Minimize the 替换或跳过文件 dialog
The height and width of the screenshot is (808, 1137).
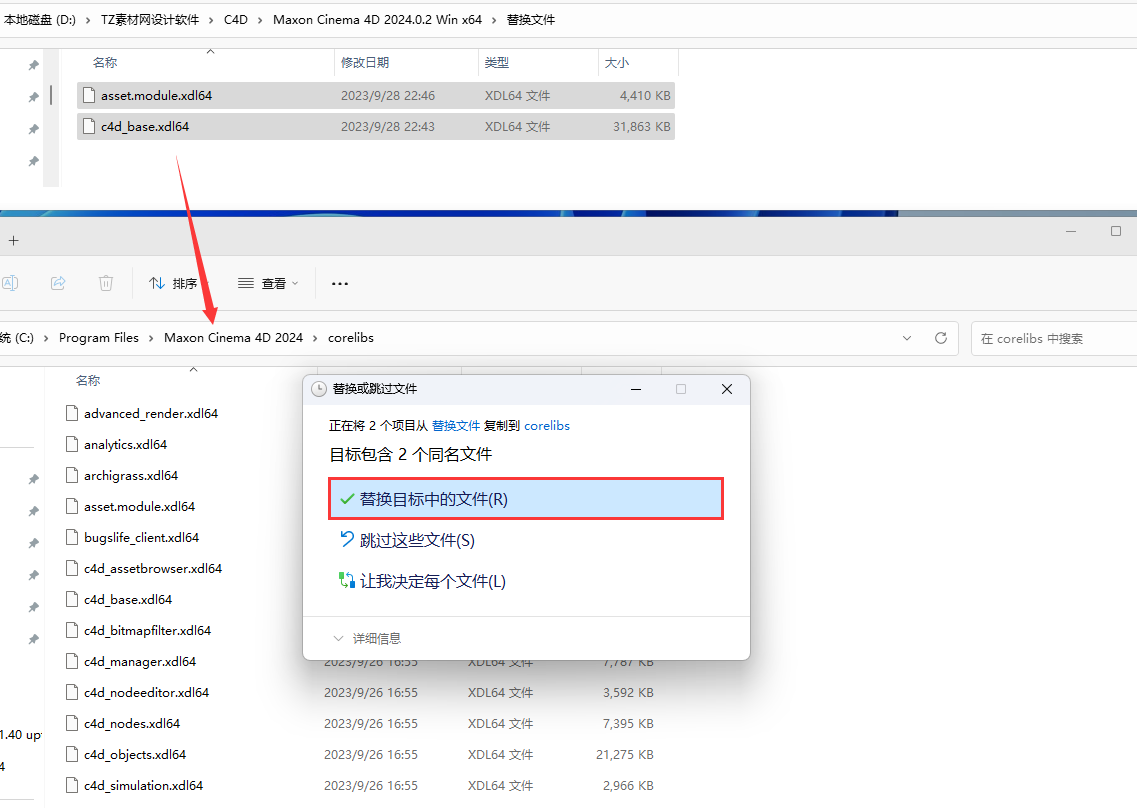coord(636,389)
